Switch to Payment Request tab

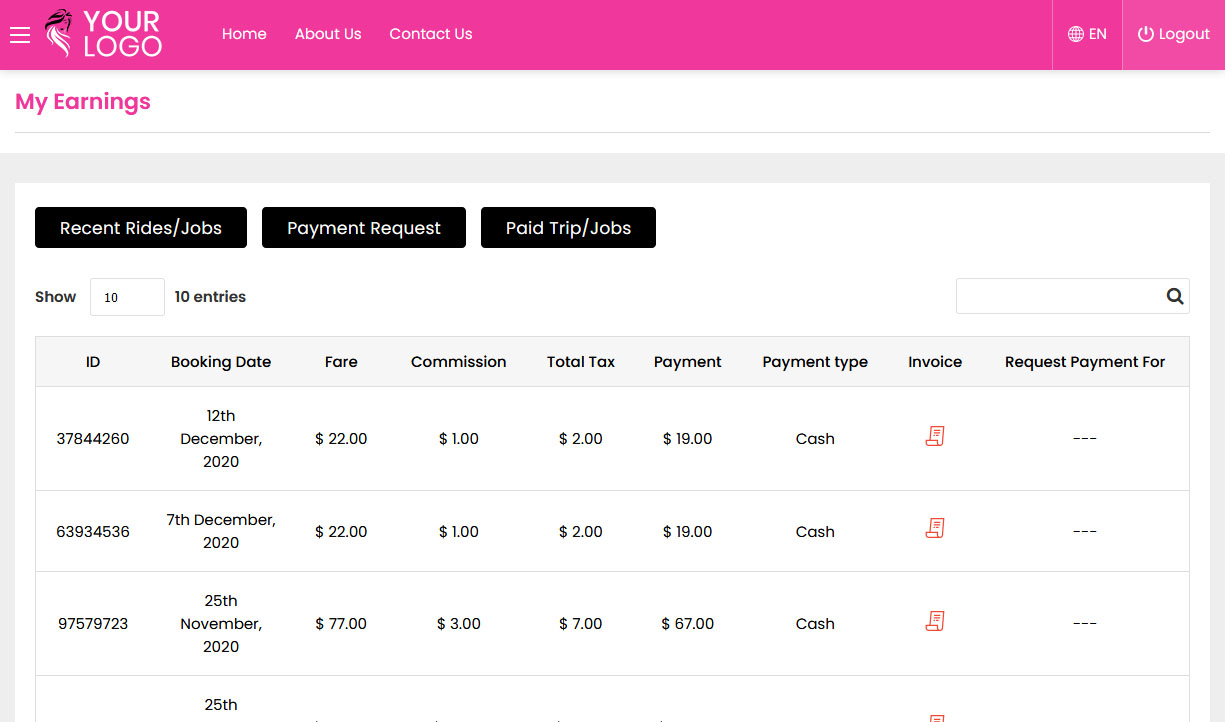point(364,228)
